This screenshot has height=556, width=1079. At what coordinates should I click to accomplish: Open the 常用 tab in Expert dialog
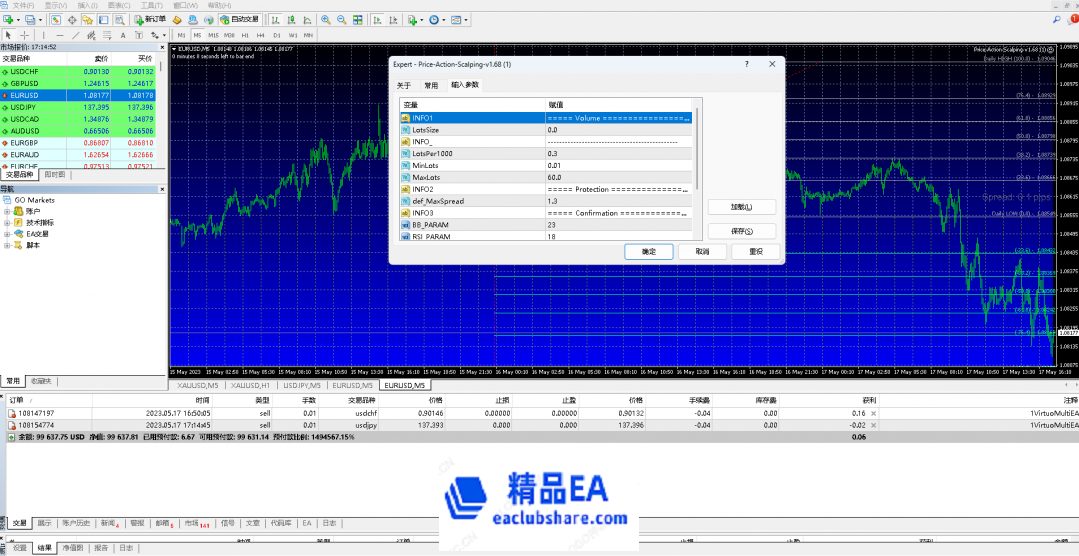coord(430,86)
